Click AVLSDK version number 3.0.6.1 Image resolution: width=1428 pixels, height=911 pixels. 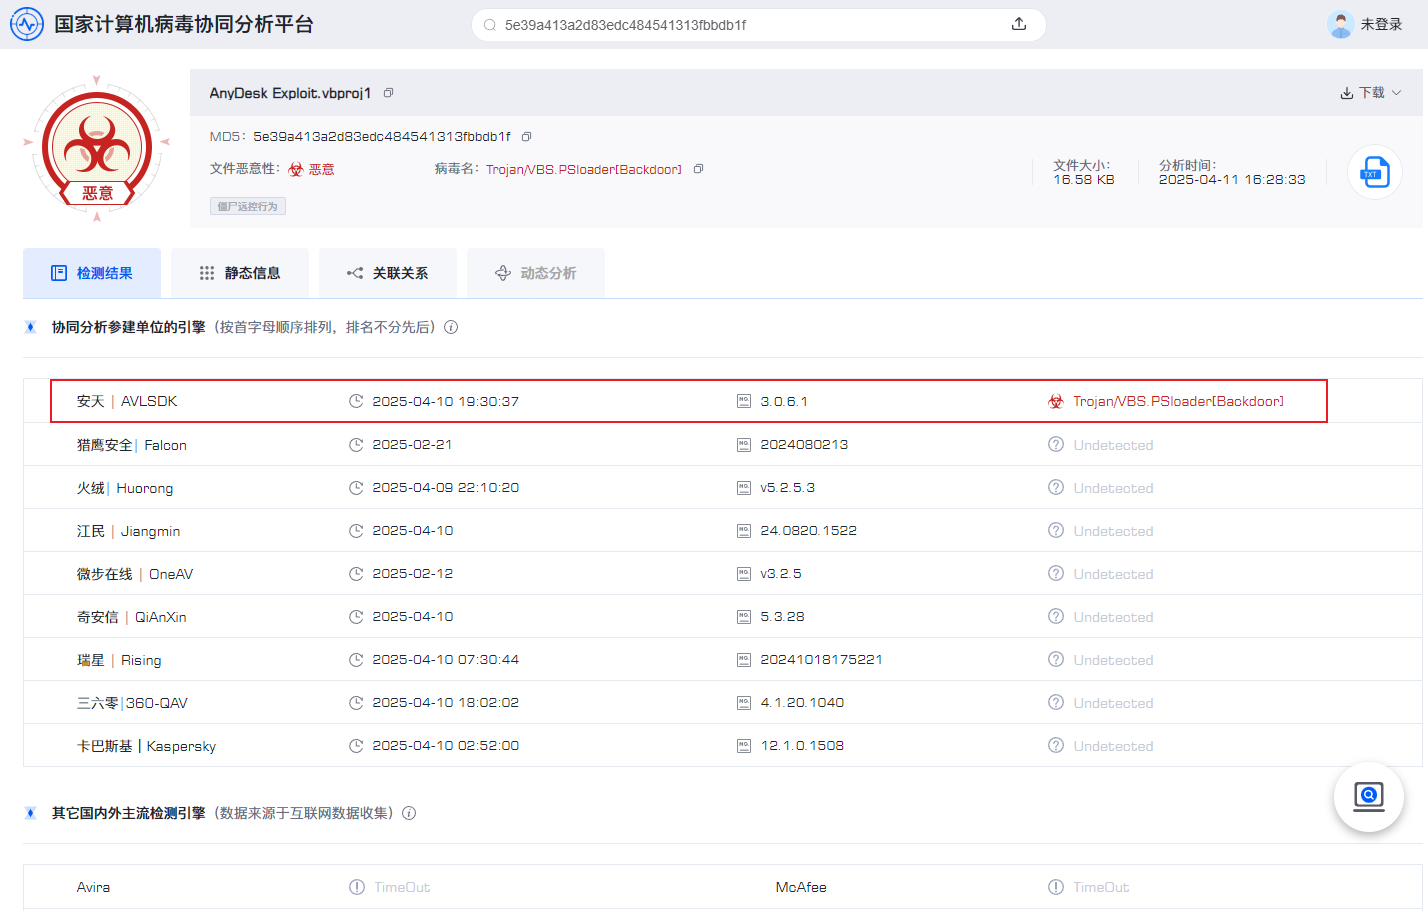[784, 401]
